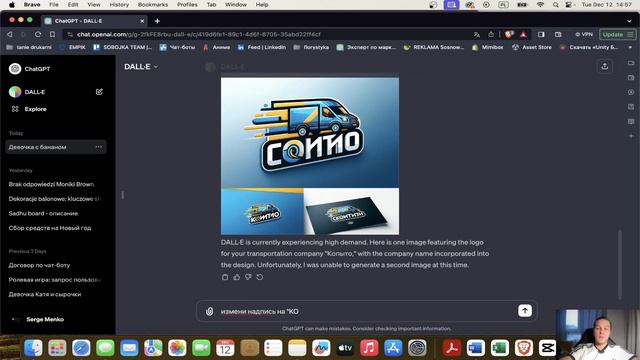Screen dimensions: 640x360
Task: Click the translate page icon in address bar
Action: pos(477,35)
